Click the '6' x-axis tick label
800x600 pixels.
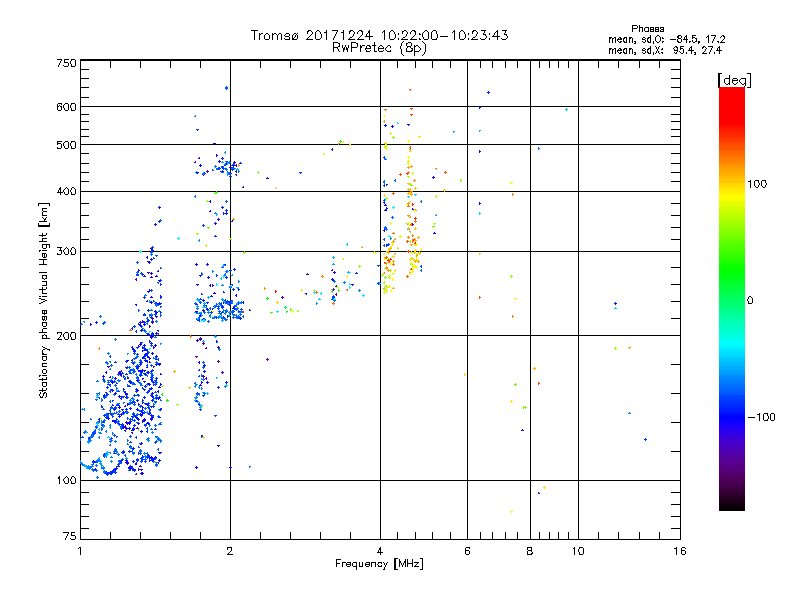pyautogui.click(x=467, y=551)
